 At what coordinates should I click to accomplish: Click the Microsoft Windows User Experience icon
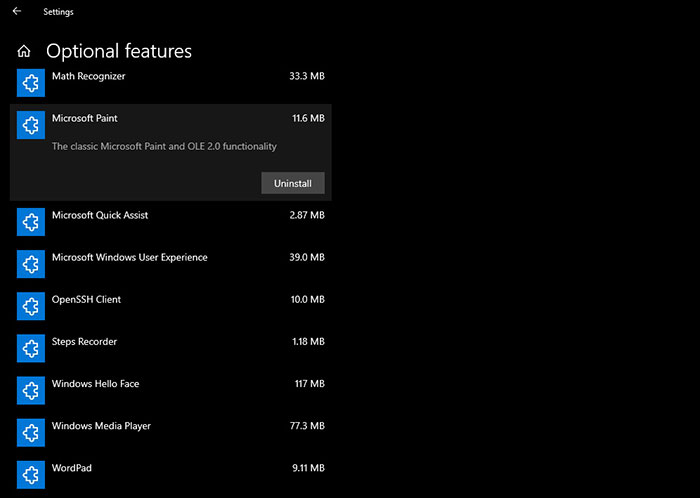click(x=31, y=264)
